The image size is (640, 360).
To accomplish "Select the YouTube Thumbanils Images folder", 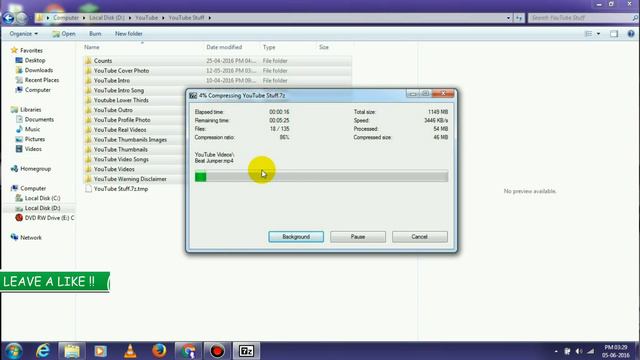I will [x=130, y=140].
